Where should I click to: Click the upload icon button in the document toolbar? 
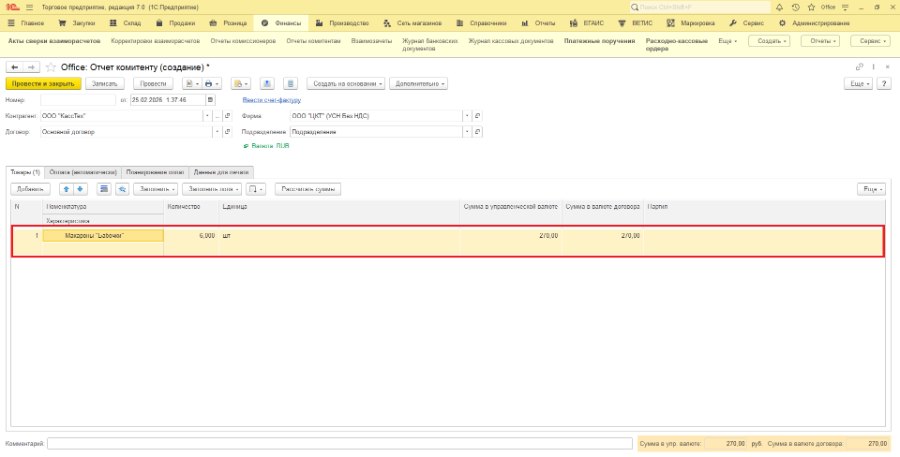(x=266, y=84)
